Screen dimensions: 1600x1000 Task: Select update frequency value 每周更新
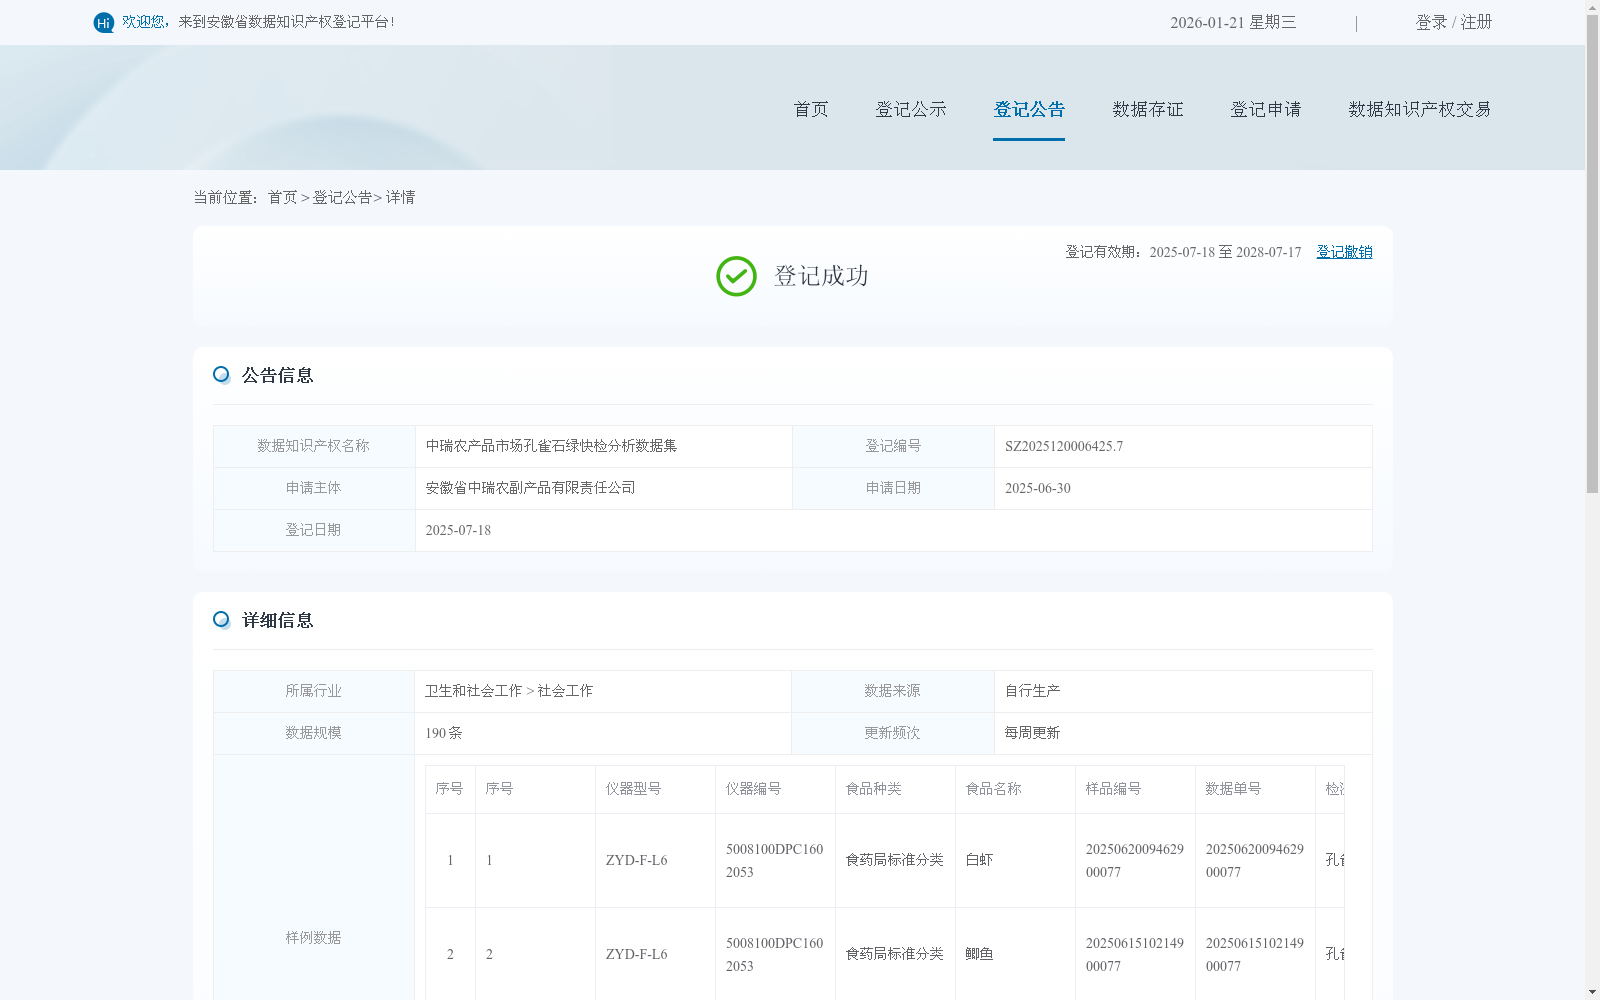(x=1032, y=733)
